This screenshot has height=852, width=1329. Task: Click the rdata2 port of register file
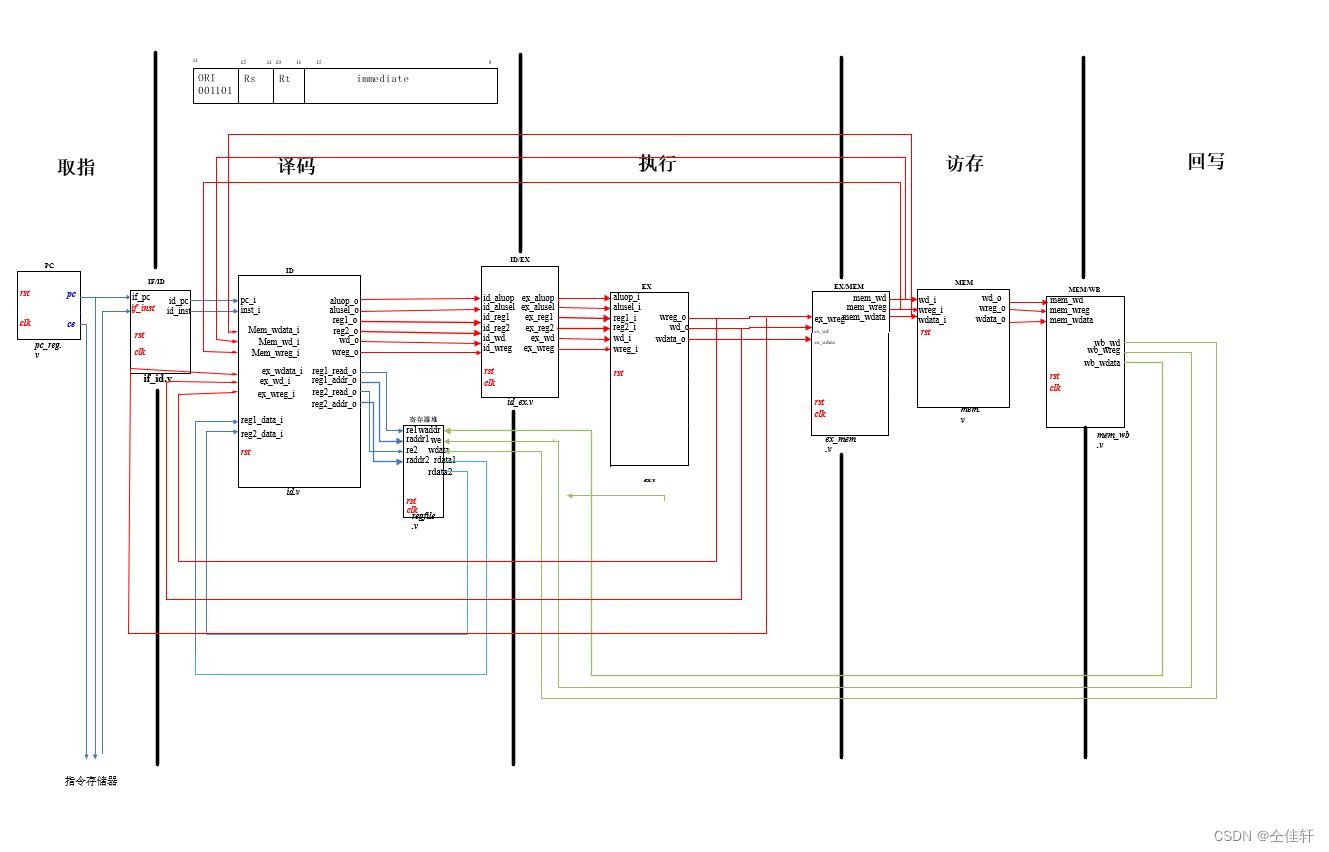pos(440,472)
